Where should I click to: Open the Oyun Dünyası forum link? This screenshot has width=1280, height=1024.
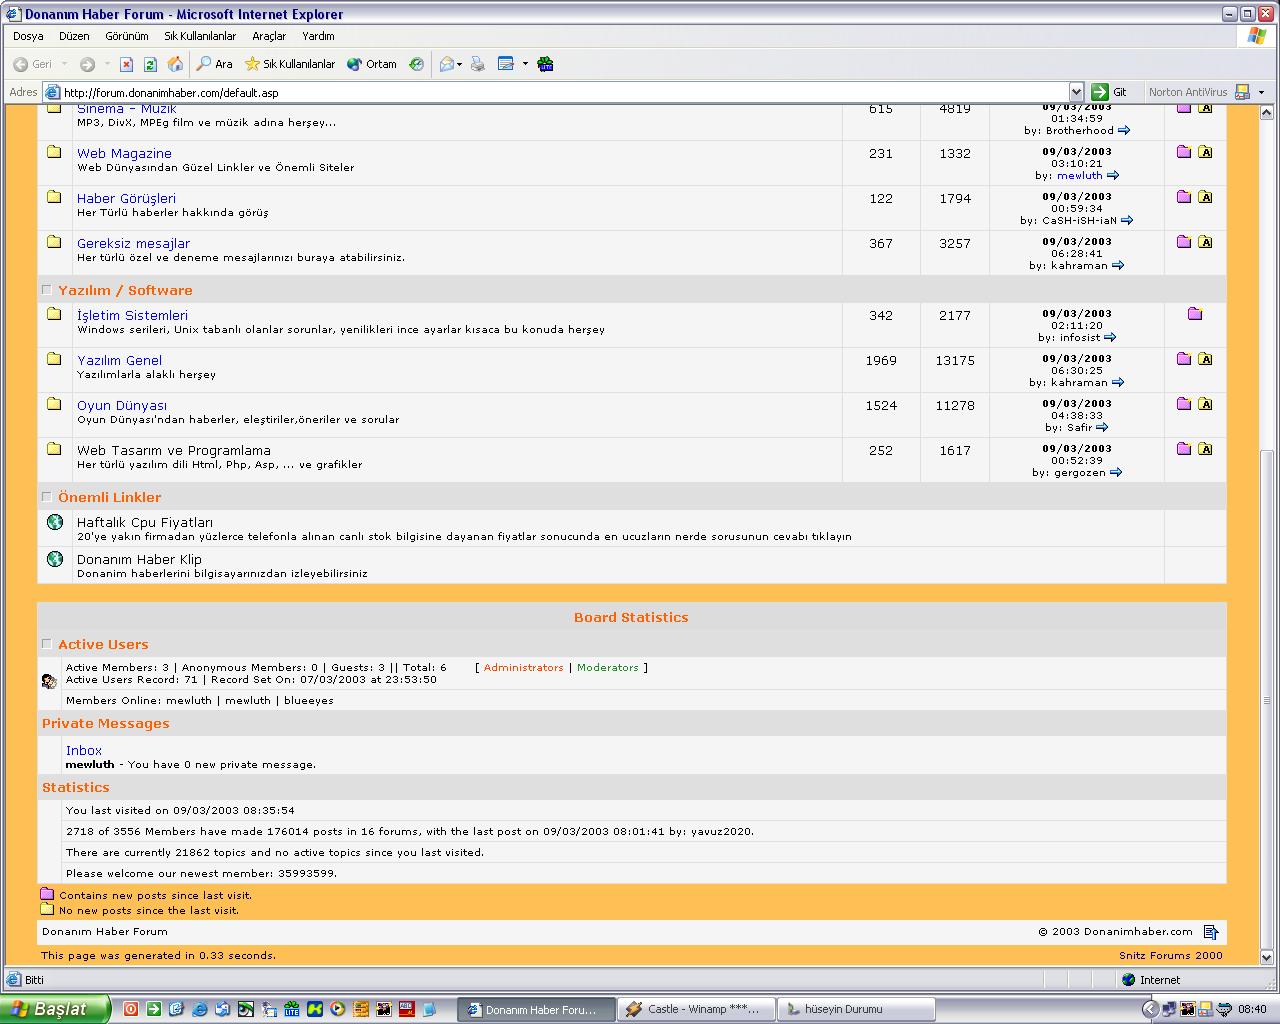[x=122, y=405]
